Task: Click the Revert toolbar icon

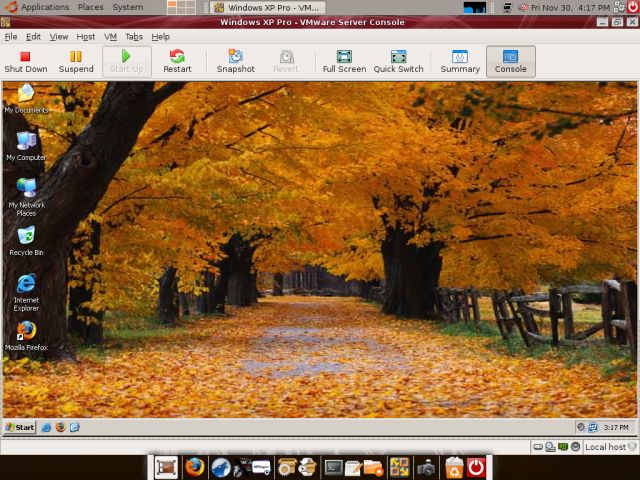Action: click(x=287, y=57)
